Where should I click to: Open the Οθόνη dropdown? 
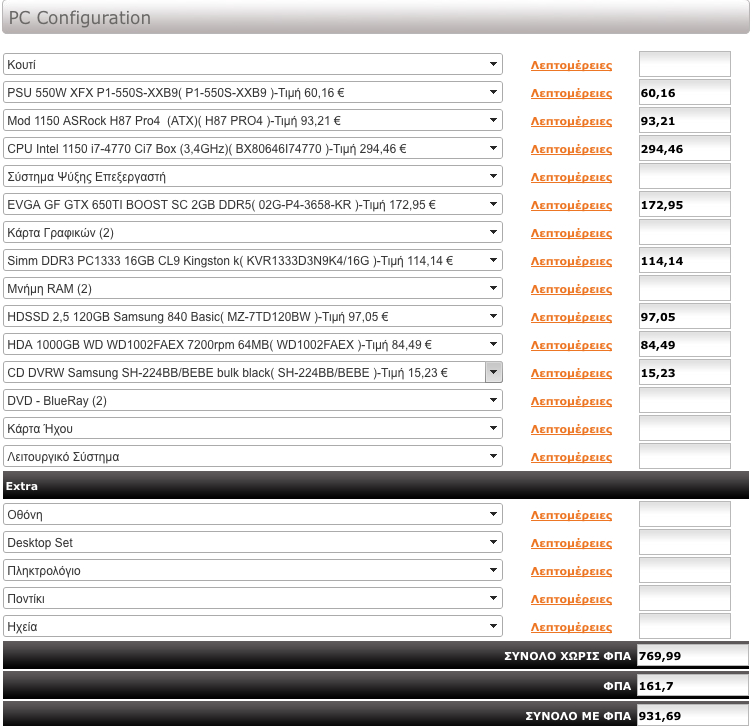[x=253, y=514]
